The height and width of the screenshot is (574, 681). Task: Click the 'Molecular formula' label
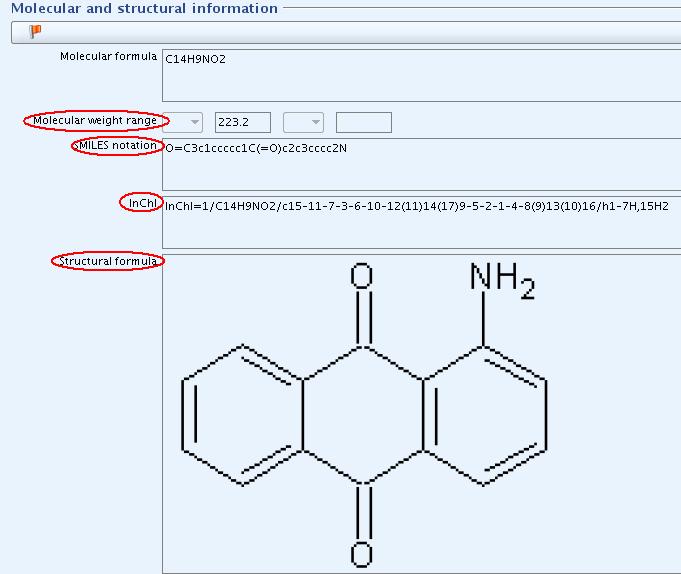point(108,56)
